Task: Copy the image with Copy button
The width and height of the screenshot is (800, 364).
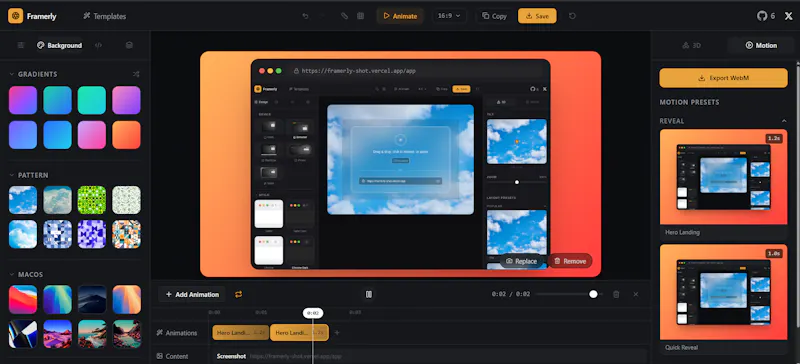Action: (494, 16)
